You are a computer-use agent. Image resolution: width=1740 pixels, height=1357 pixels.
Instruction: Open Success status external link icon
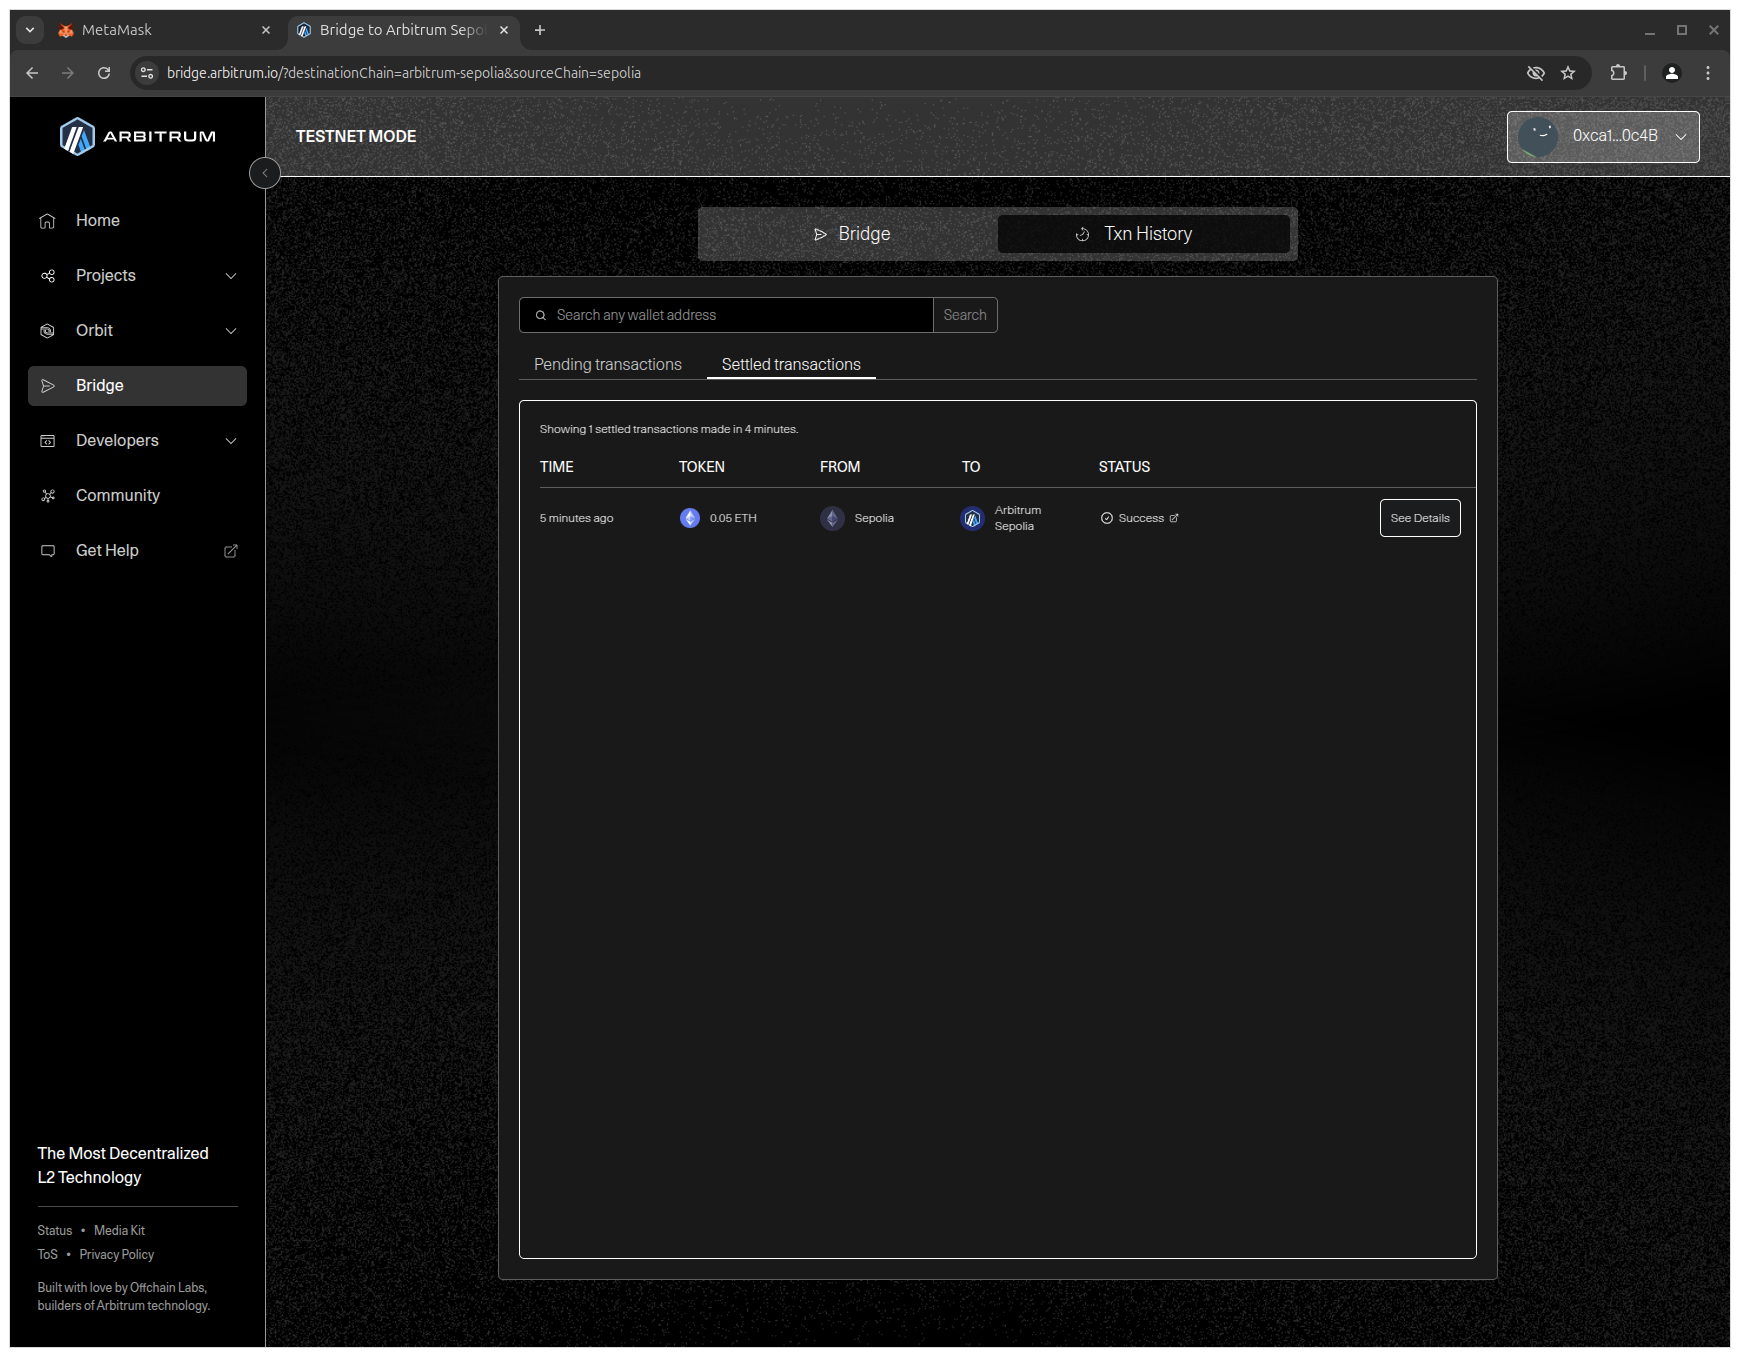point(1174,518)
